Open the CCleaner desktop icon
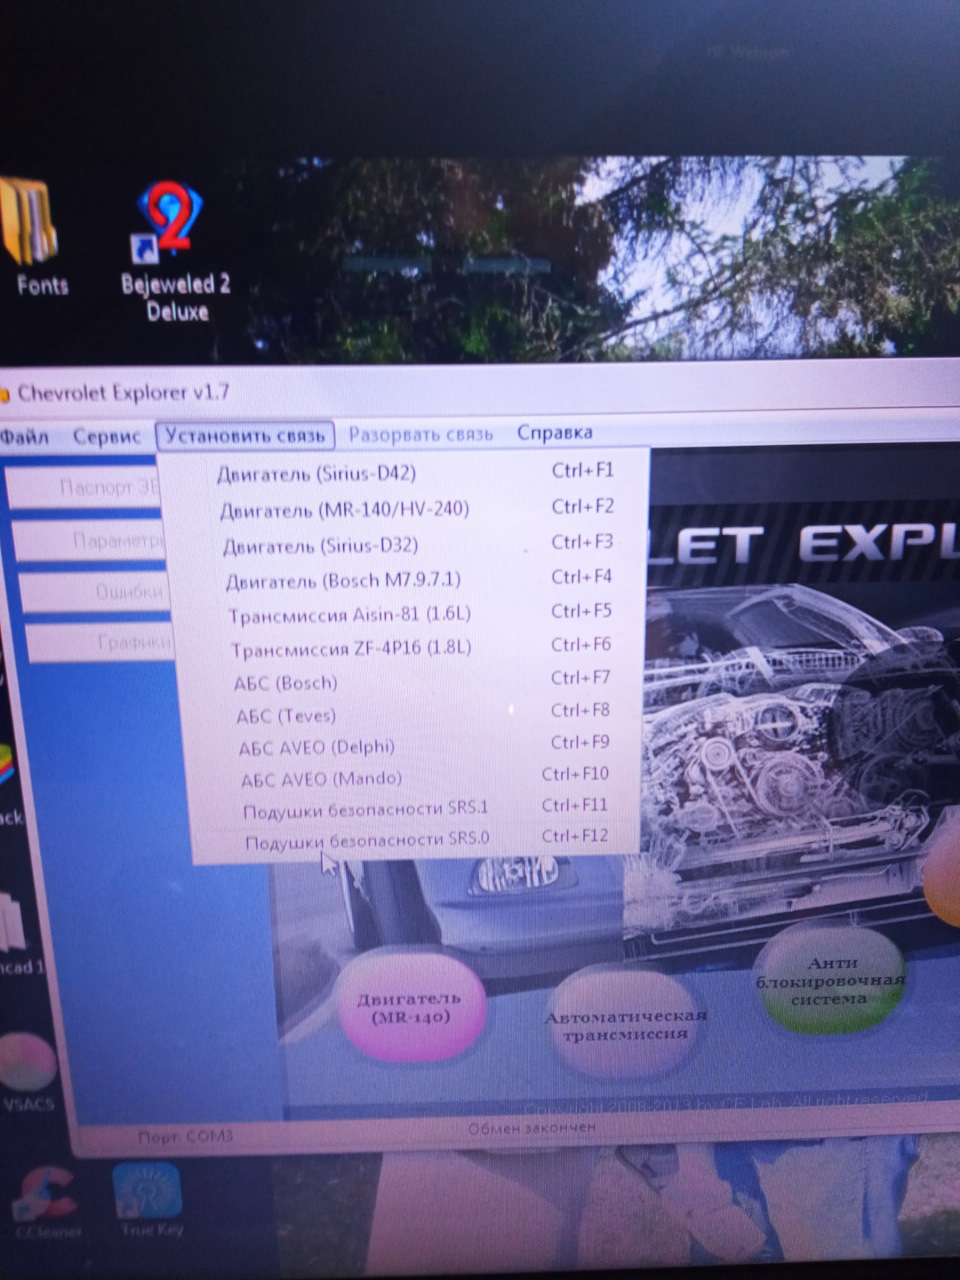Viewport: 960px width, 1280px height. (45, 1202)
